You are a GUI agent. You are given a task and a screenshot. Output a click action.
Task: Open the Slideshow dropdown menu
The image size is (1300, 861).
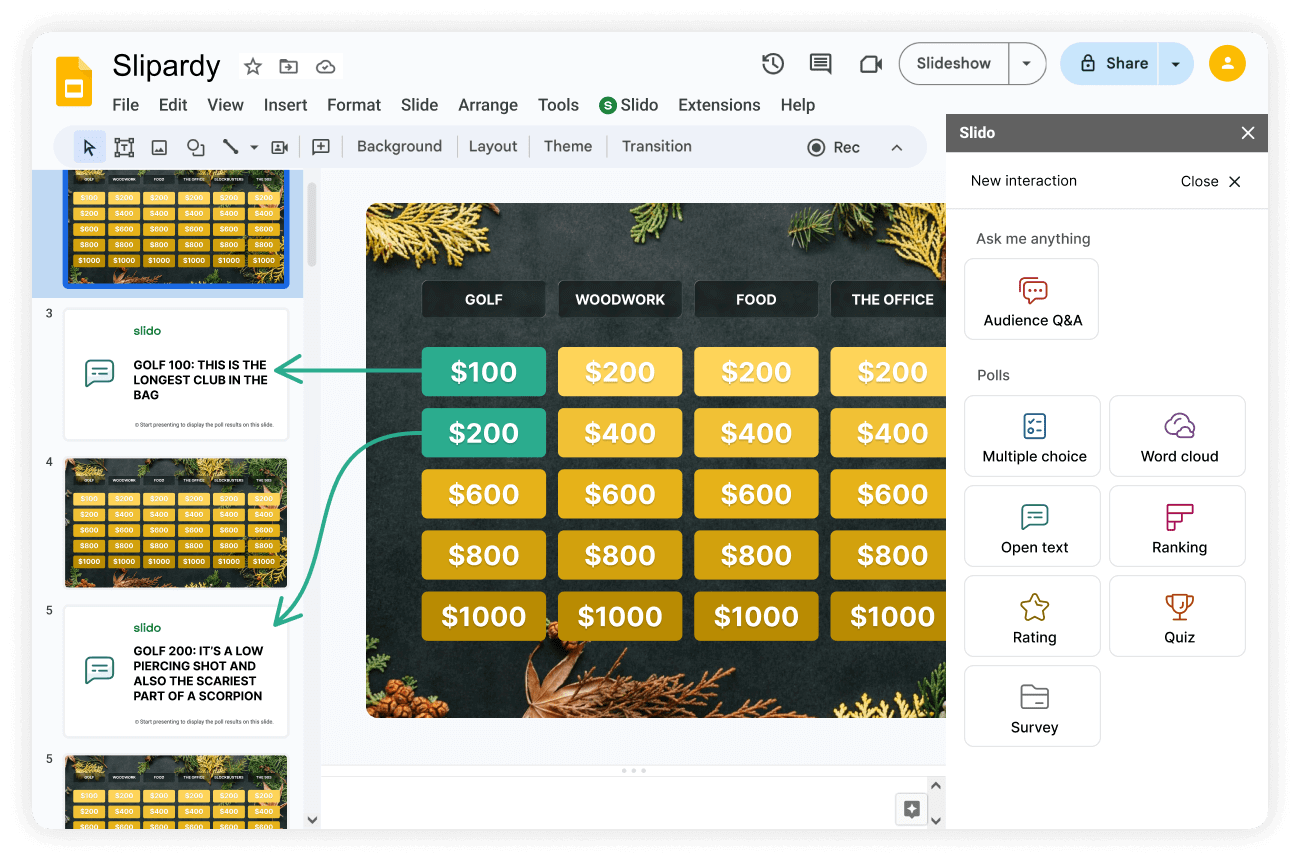coord(1027,63)
